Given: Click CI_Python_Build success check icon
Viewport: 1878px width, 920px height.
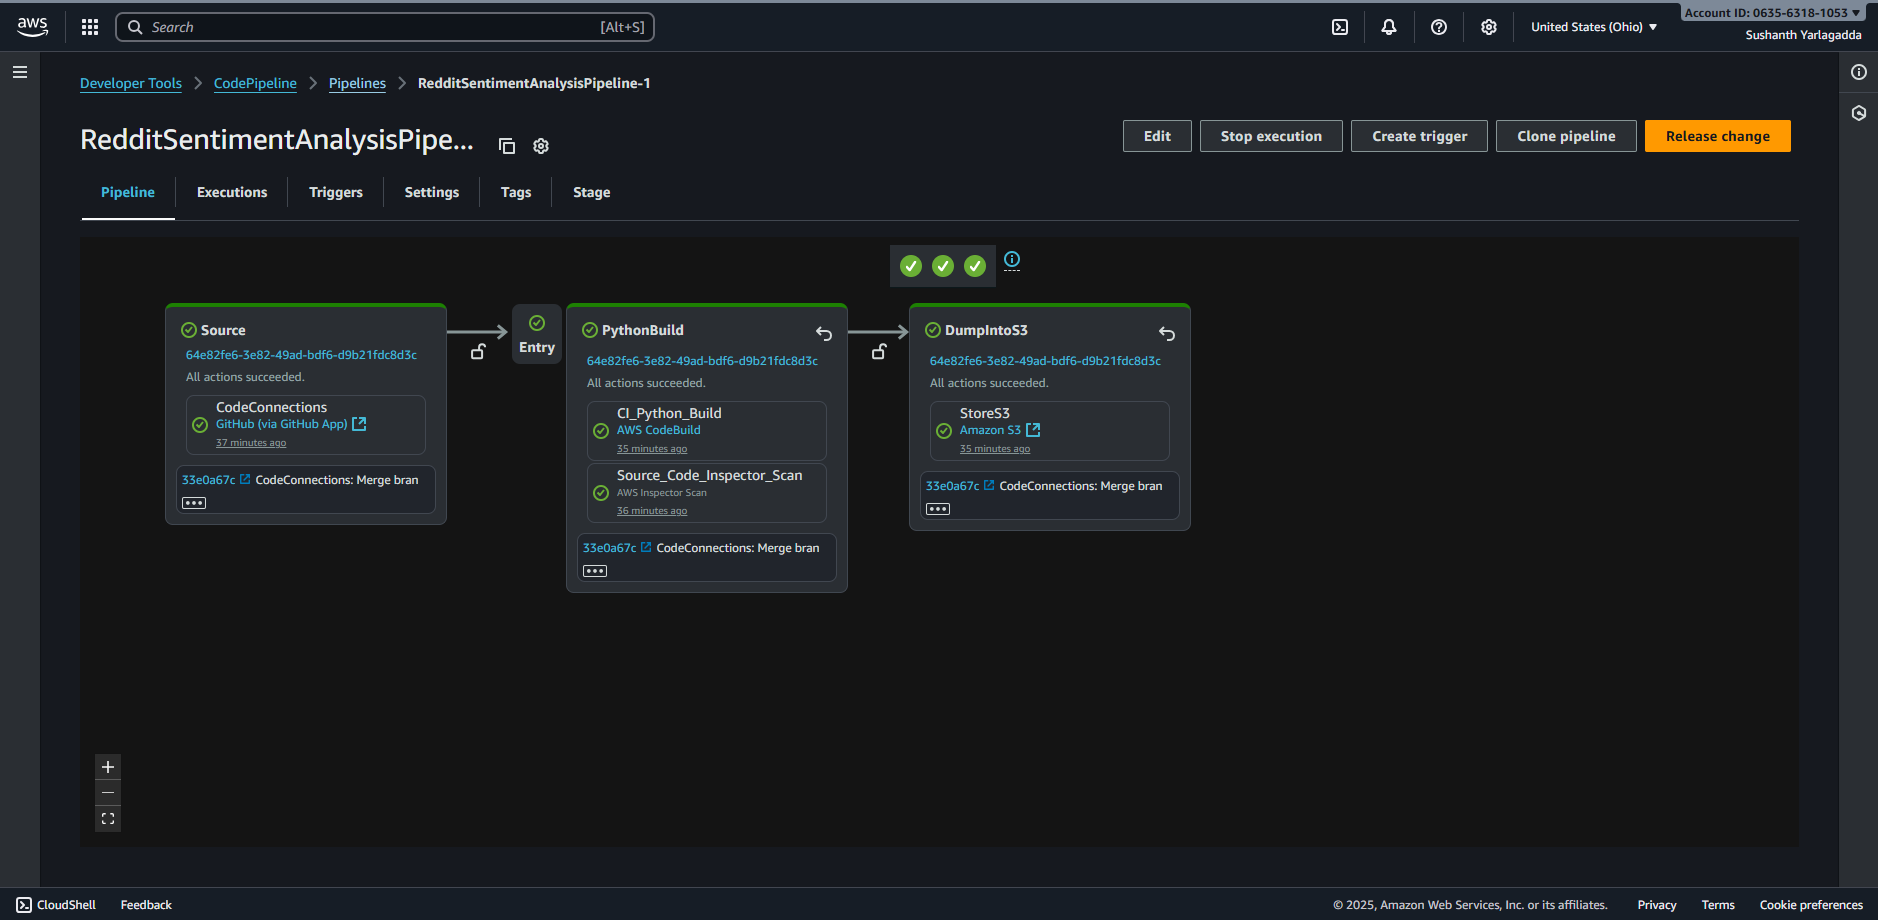Looking at the screenshot, I should tap(601, 431).
